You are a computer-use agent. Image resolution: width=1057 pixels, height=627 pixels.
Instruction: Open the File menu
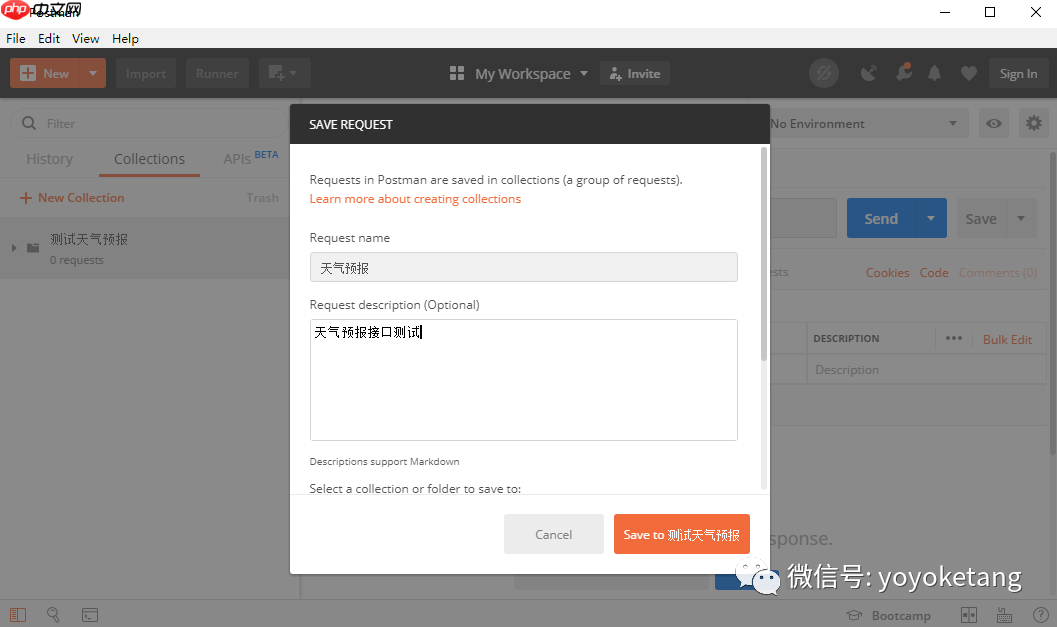pyautogui.click(x=16, y=38)
